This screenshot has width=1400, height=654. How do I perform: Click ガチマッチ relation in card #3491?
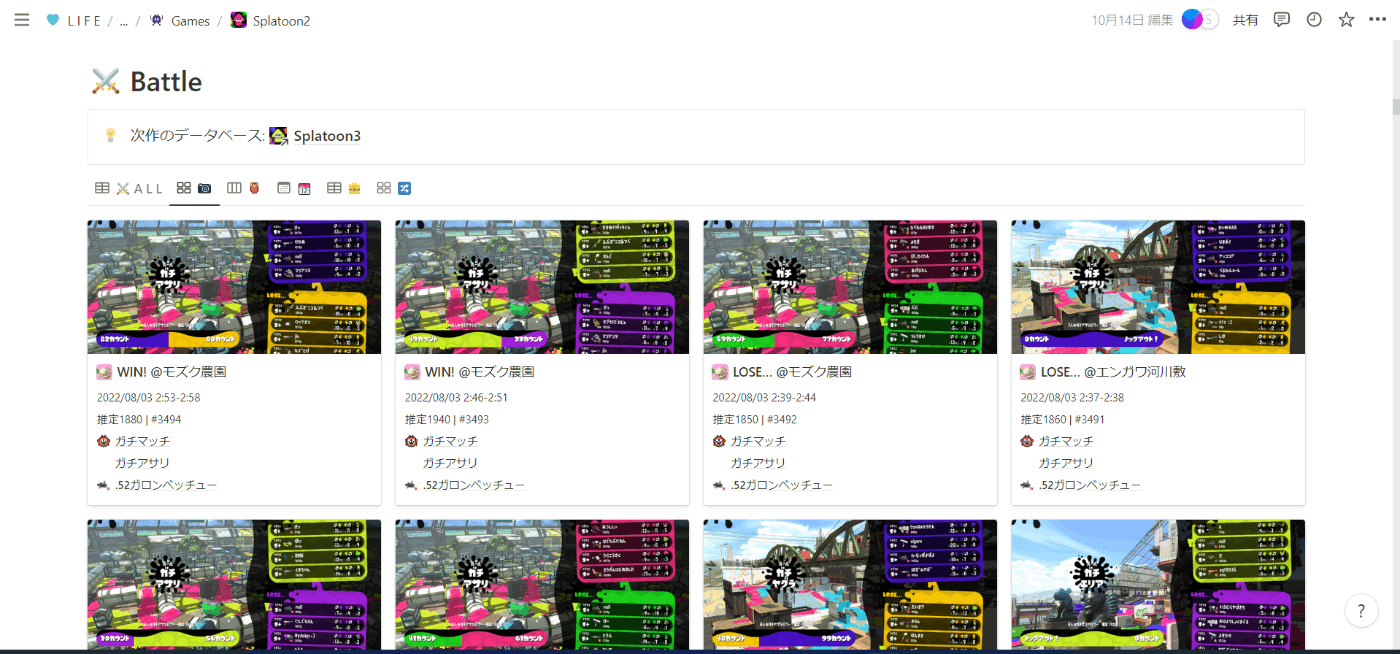coord(1066,441)
